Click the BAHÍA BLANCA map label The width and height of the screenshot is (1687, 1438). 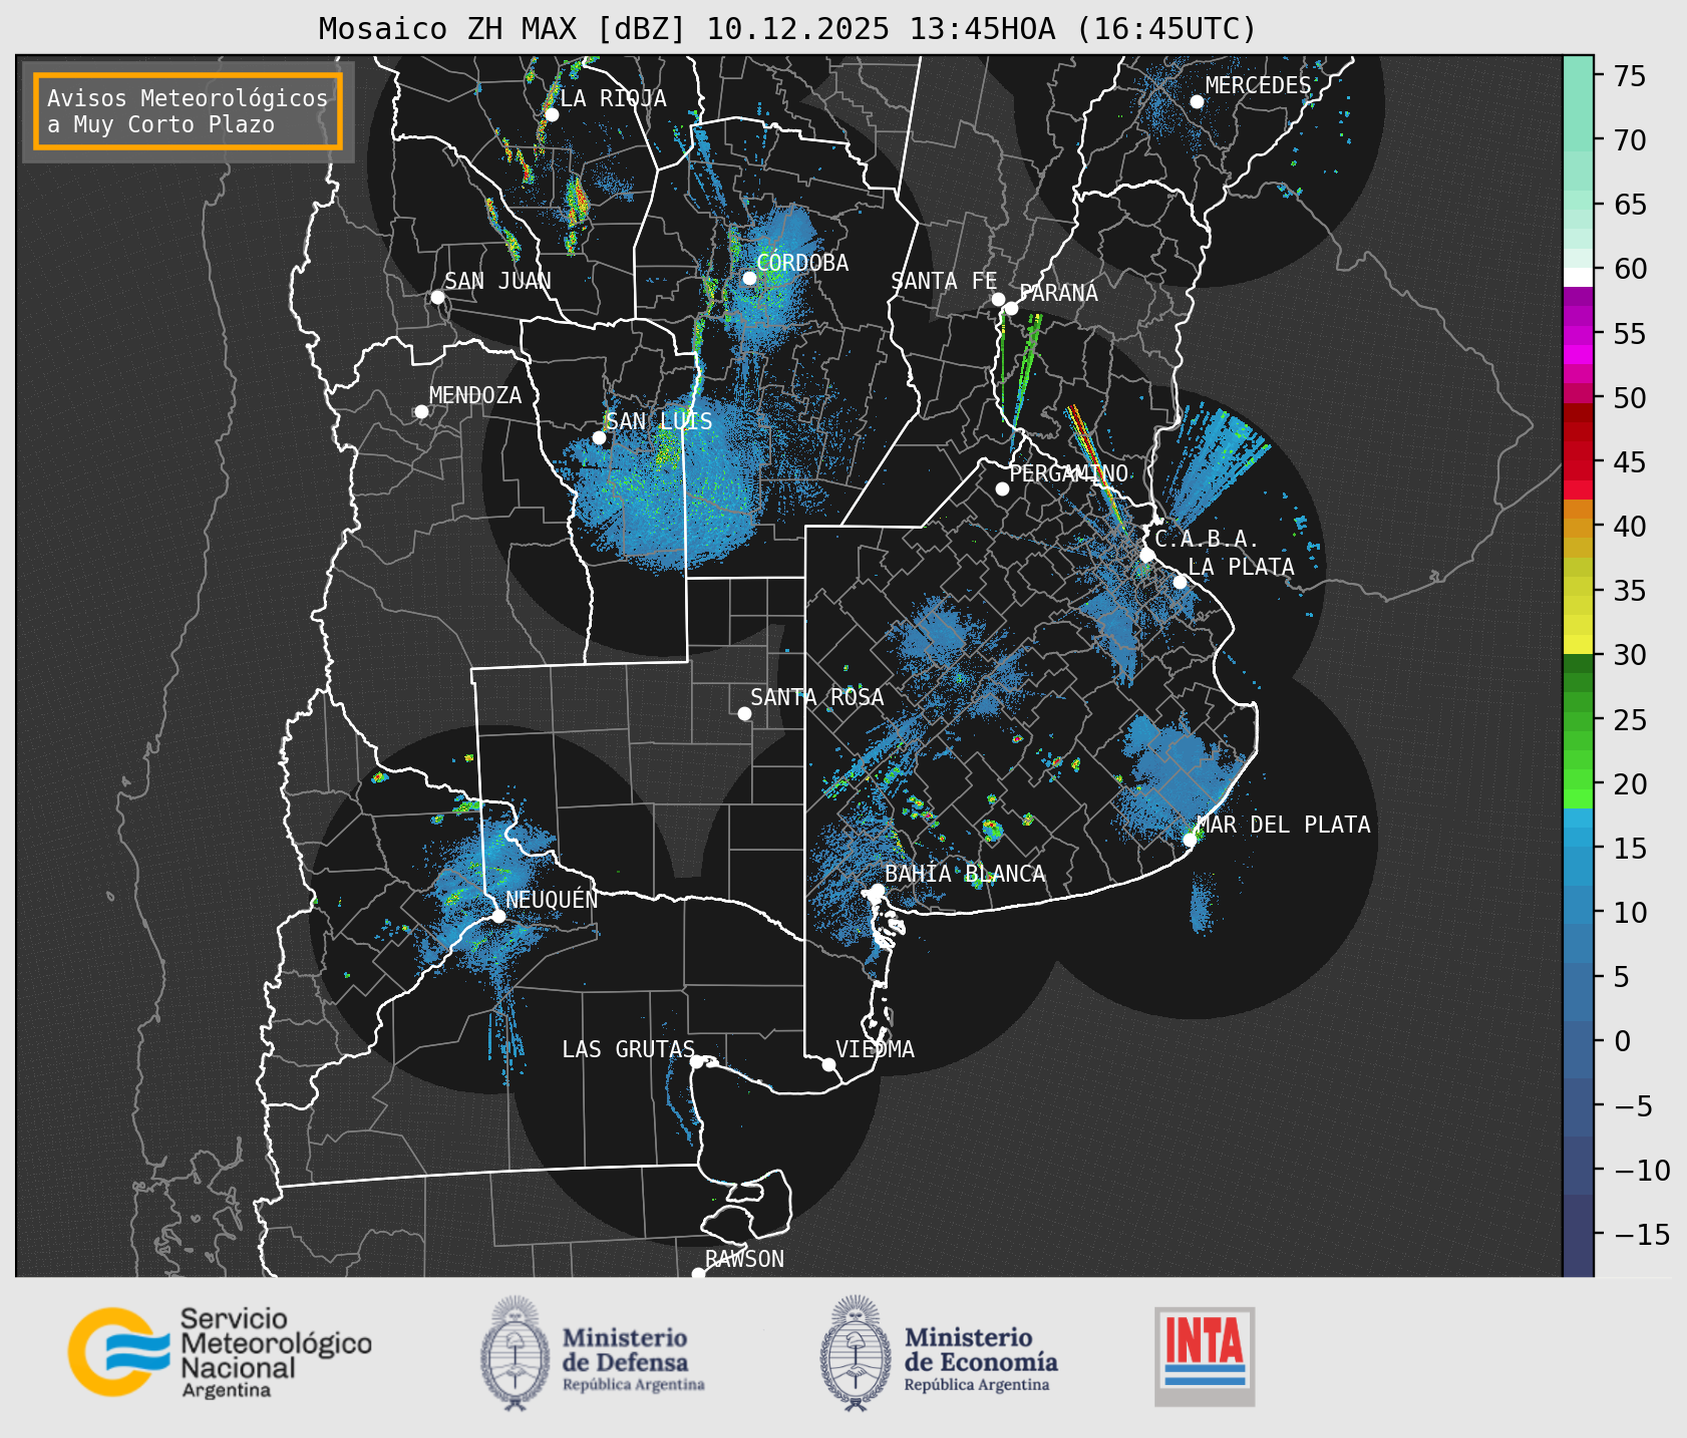click(x=965, y=874)
